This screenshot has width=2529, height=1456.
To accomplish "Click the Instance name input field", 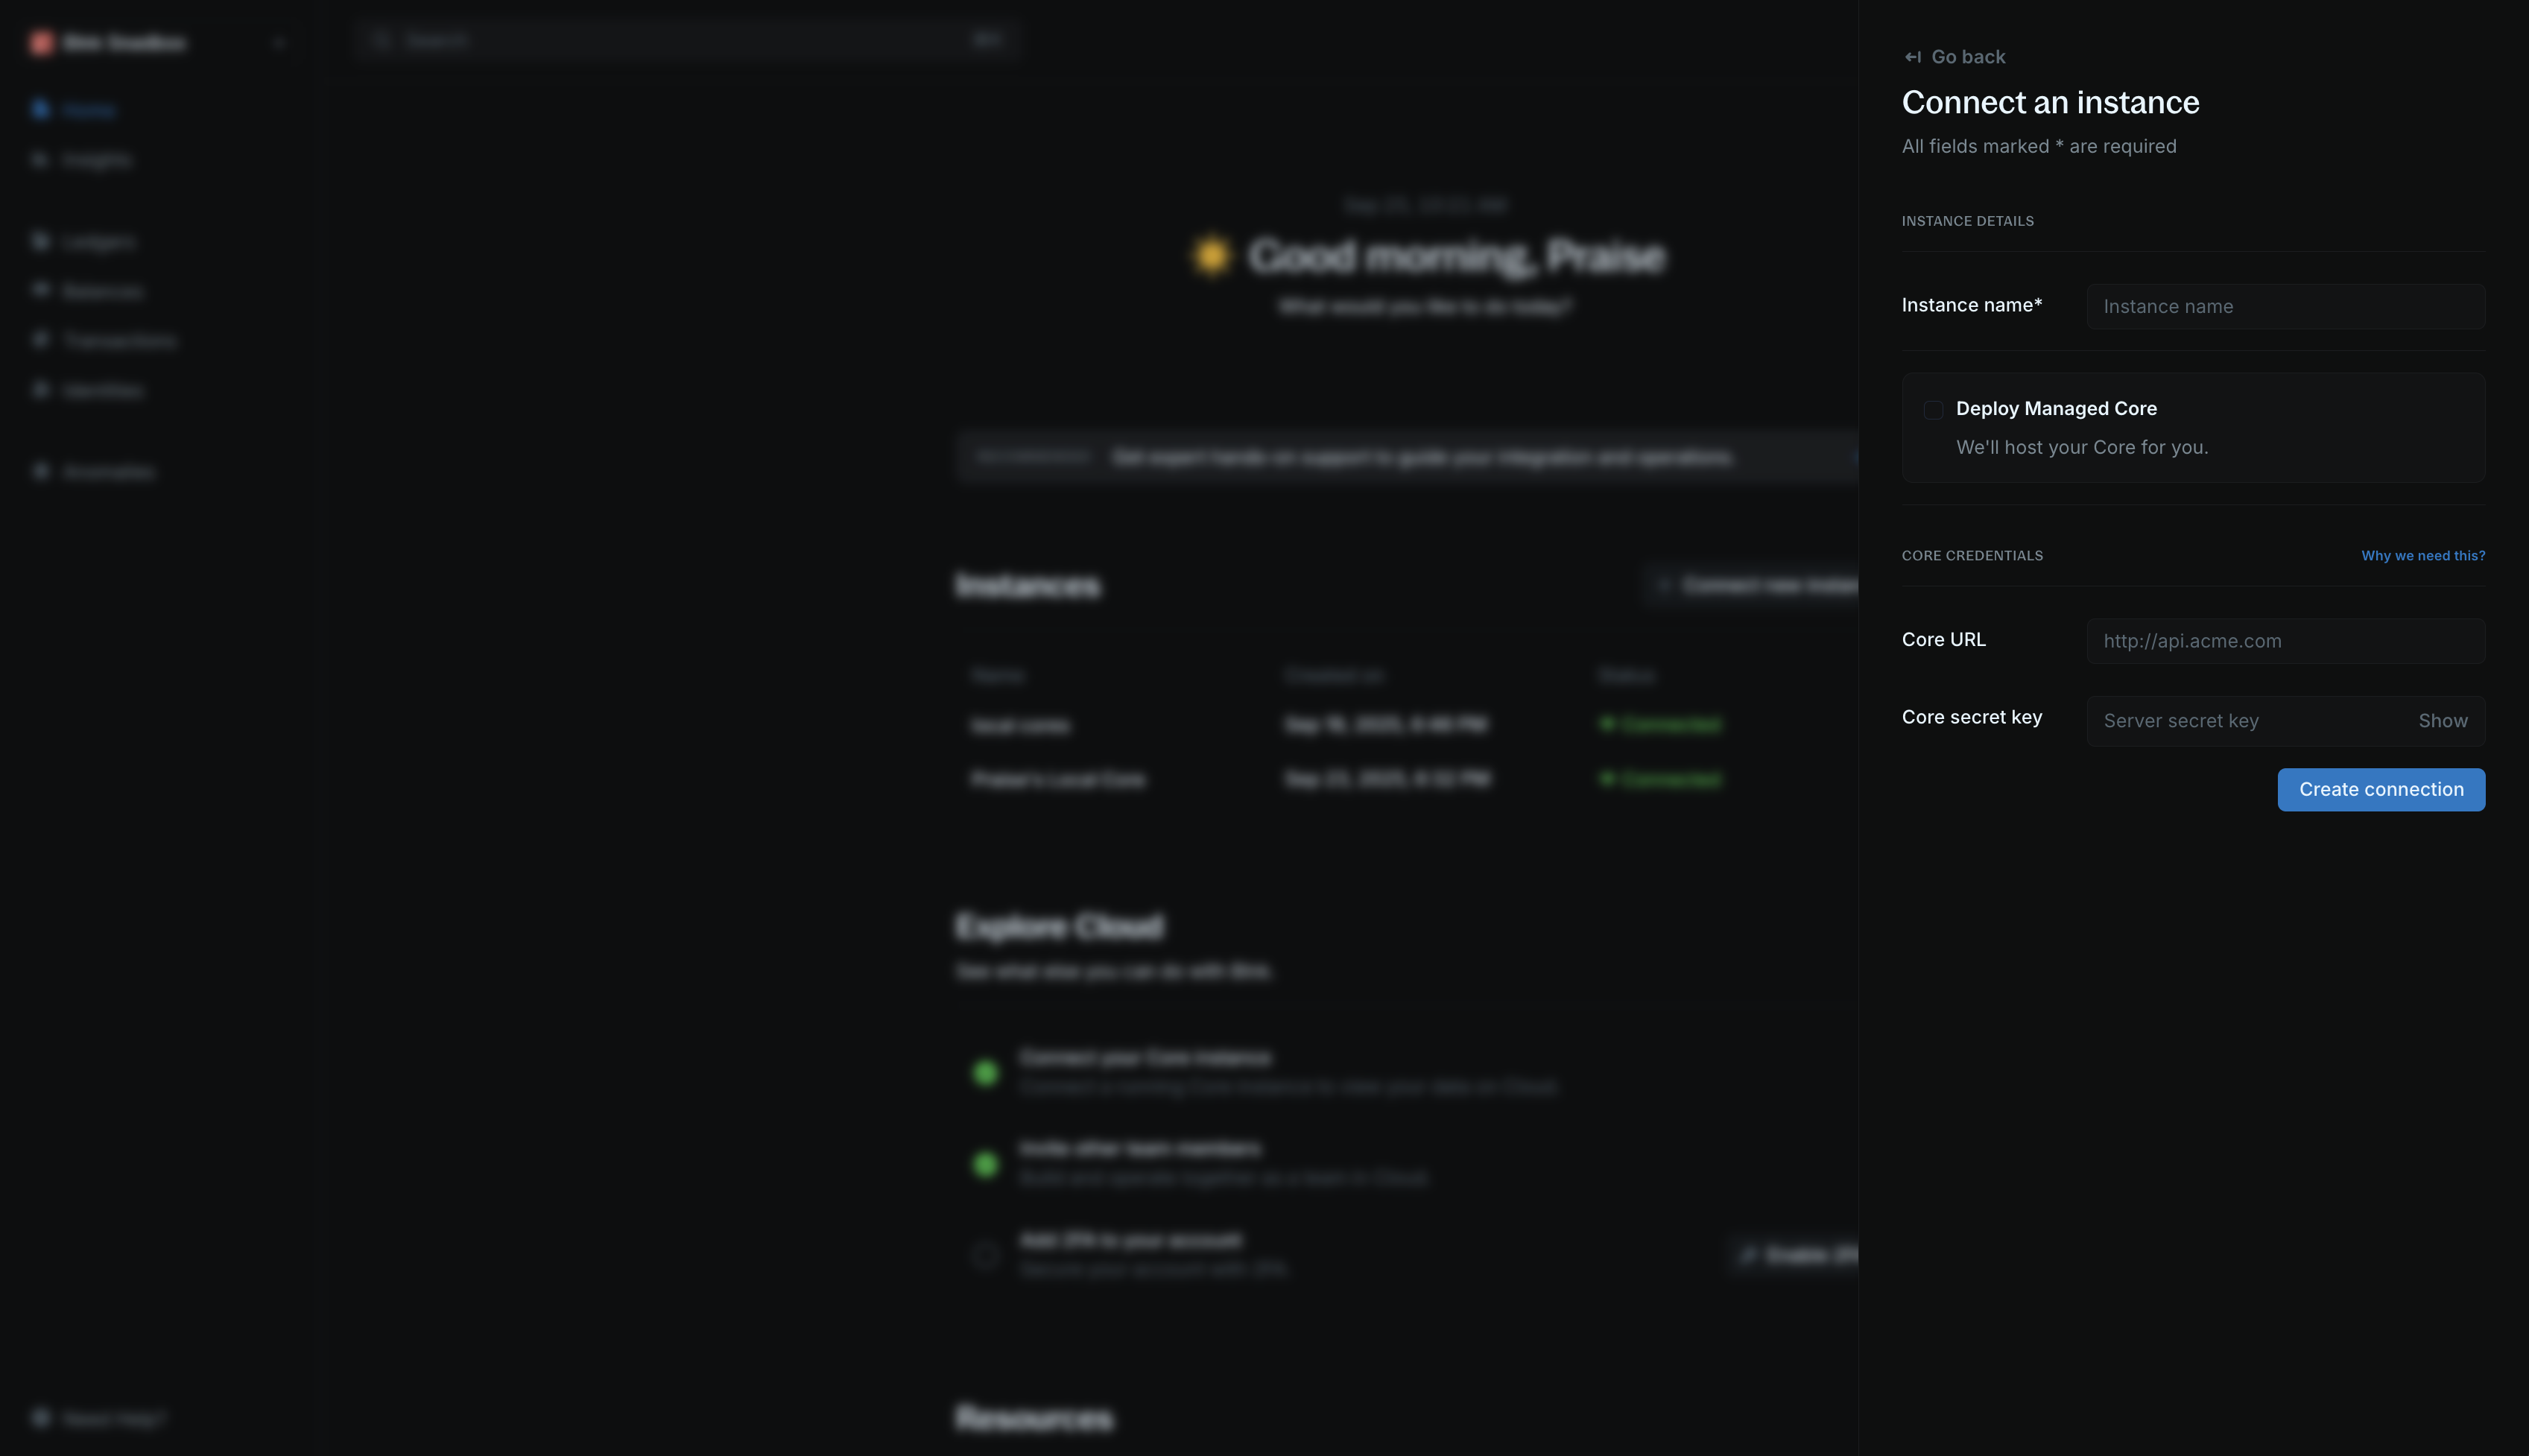I will coord(2285,307).
